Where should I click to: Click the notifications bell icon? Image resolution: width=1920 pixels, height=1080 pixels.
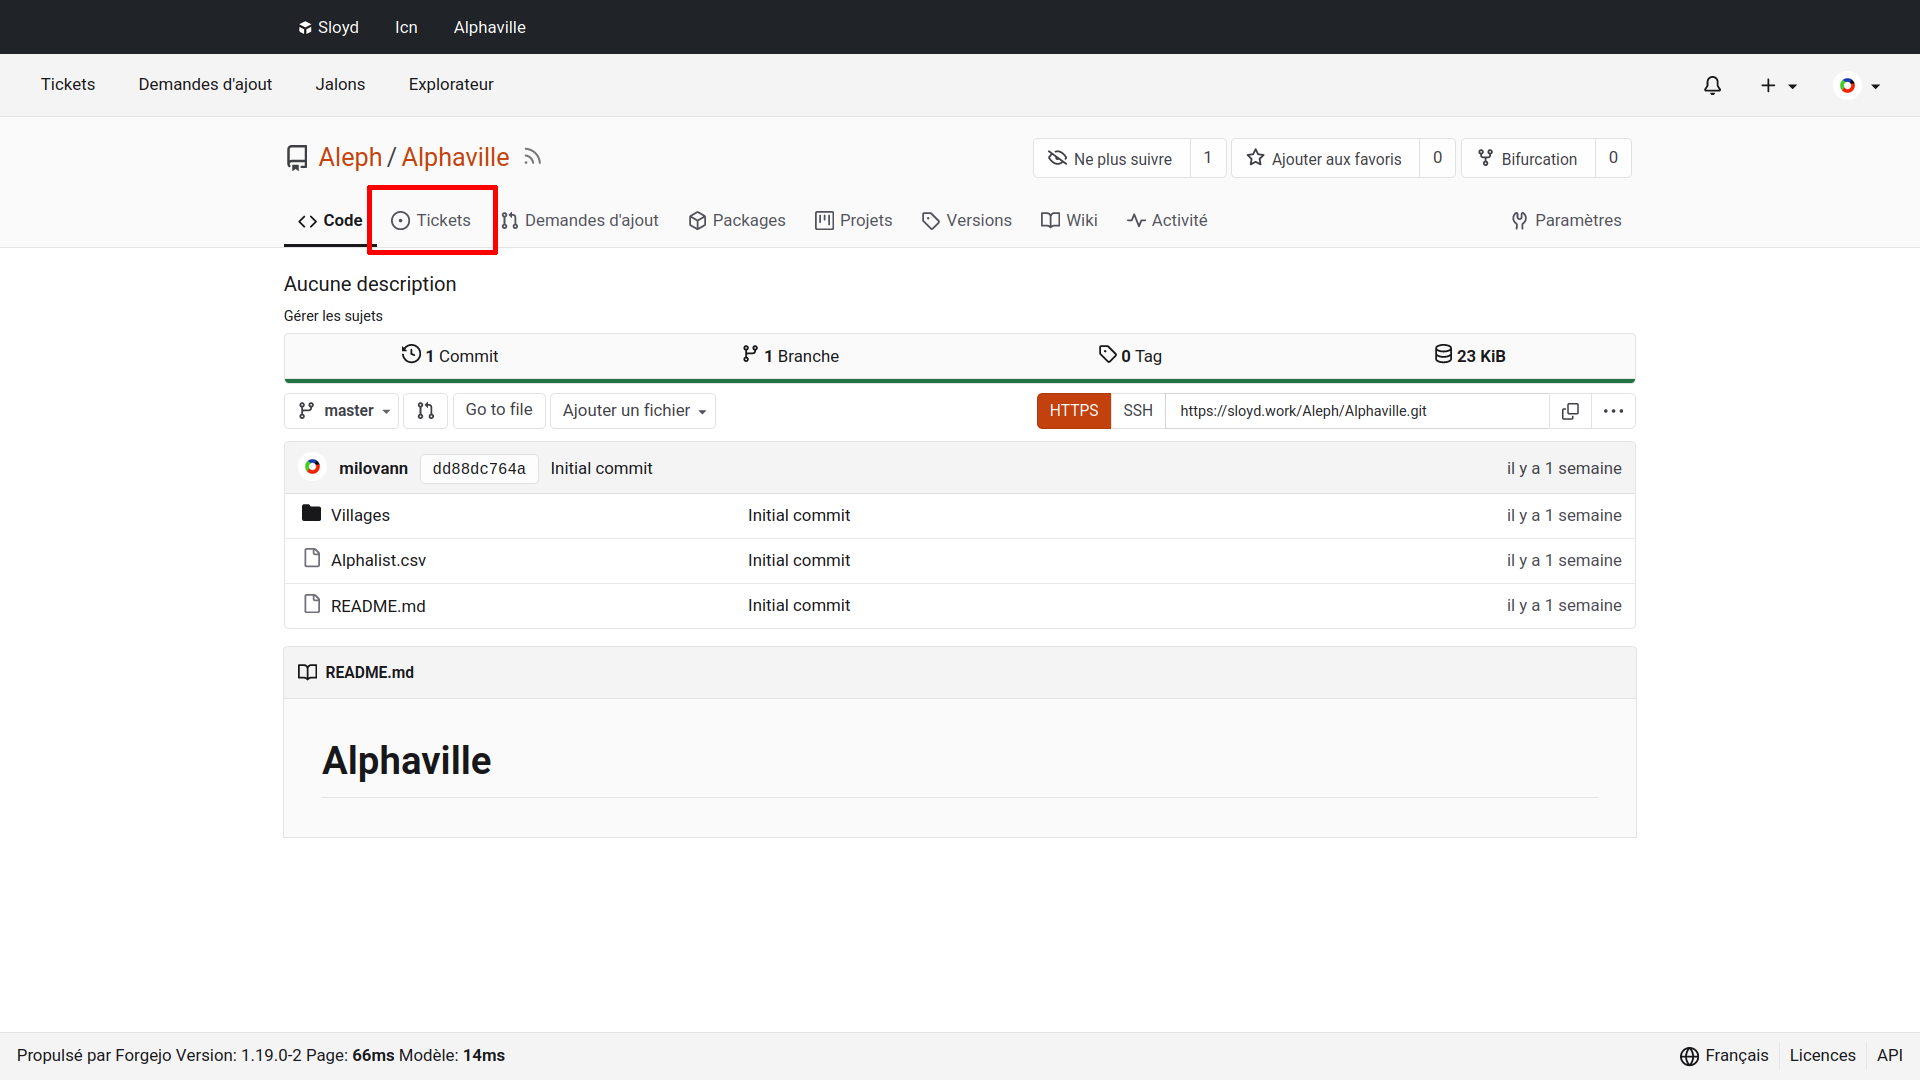pos(1712,86)
